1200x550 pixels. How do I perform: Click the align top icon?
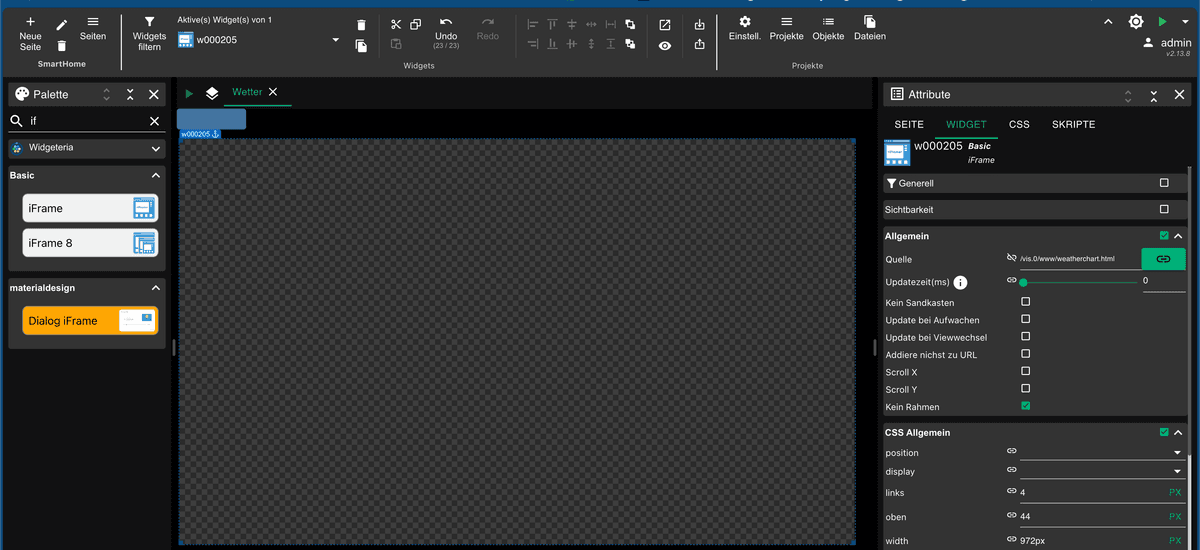(x=552, y=24)
